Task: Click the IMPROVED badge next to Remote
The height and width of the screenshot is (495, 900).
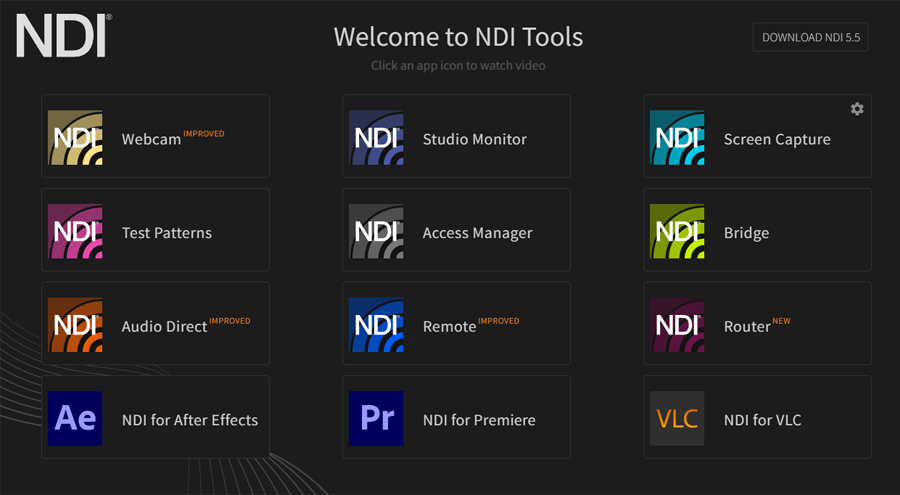Action: point(499,321)
